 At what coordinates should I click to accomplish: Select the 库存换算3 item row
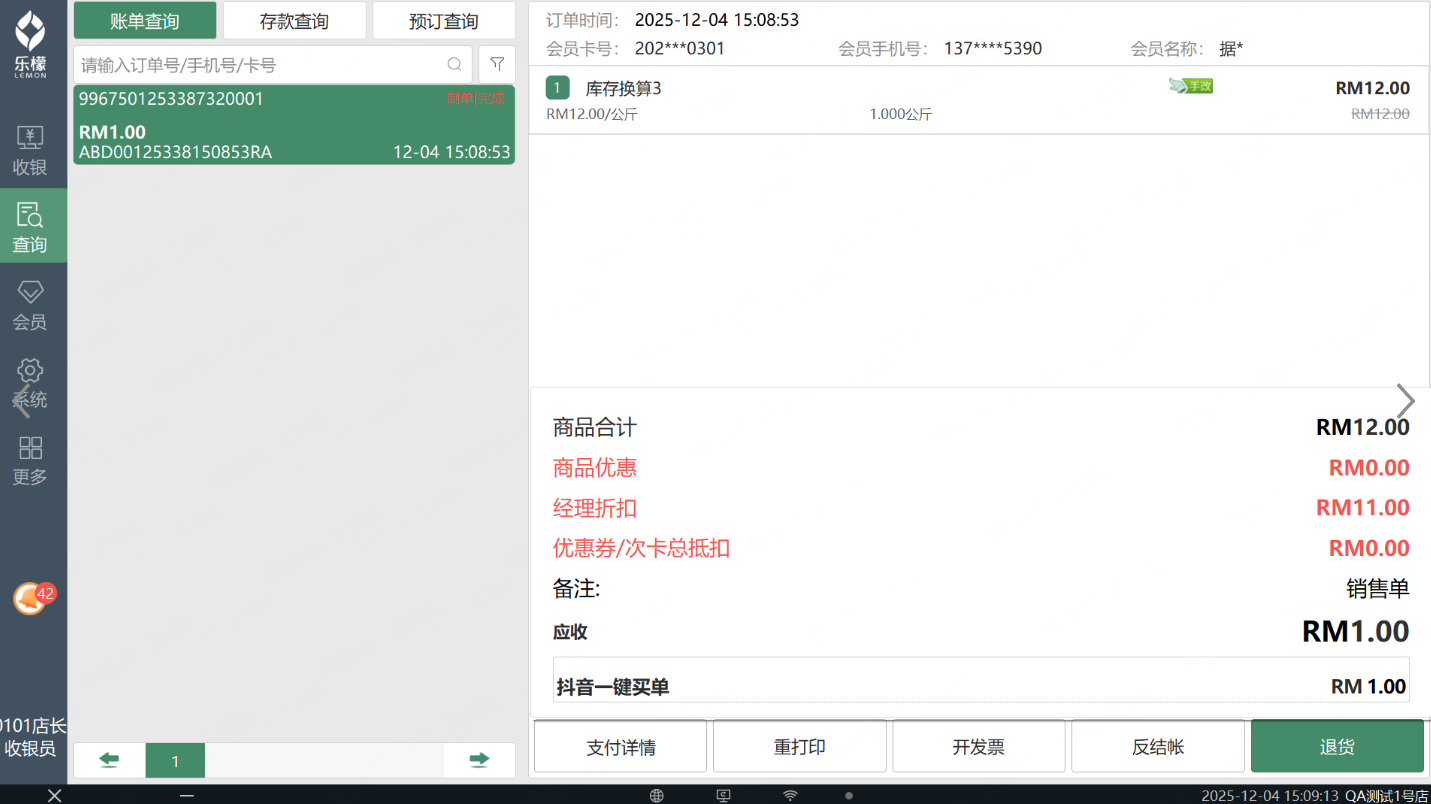pyautogui.click(x=979, y=100)
